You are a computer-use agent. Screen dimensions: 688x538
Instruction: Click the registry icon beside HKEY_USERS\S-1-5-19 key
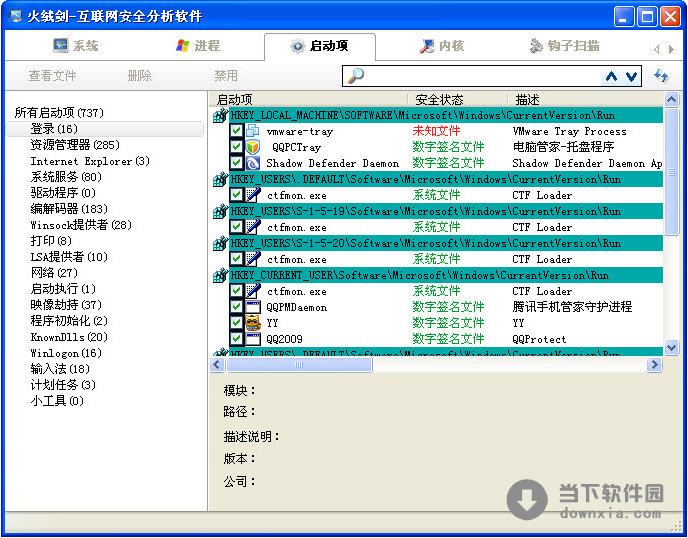[x=220, y=211]
